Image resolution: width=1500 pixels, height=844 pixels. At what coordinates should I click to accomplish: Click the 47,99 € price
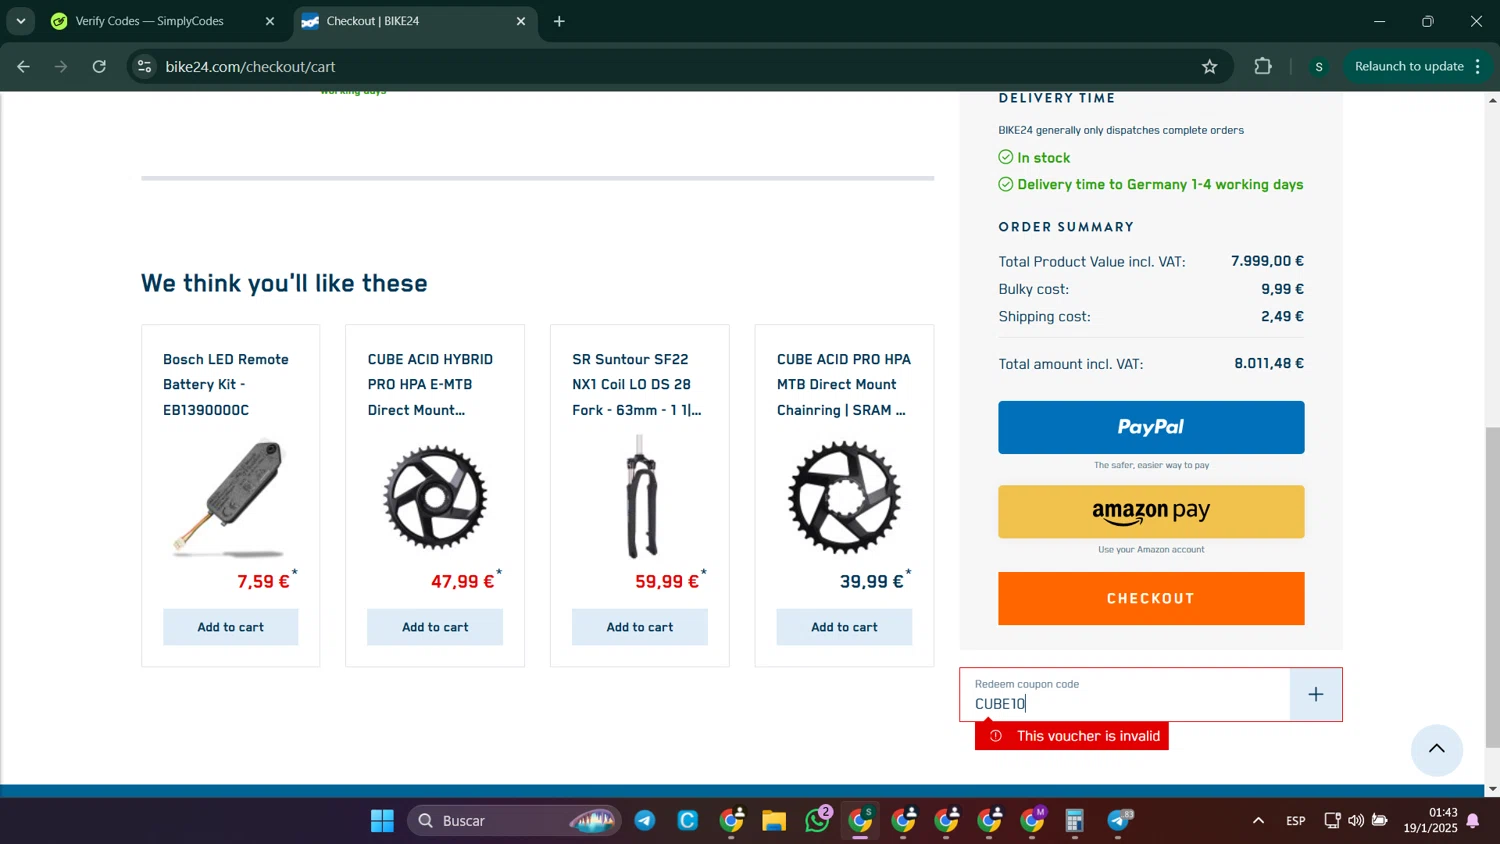tap(462, 582)
